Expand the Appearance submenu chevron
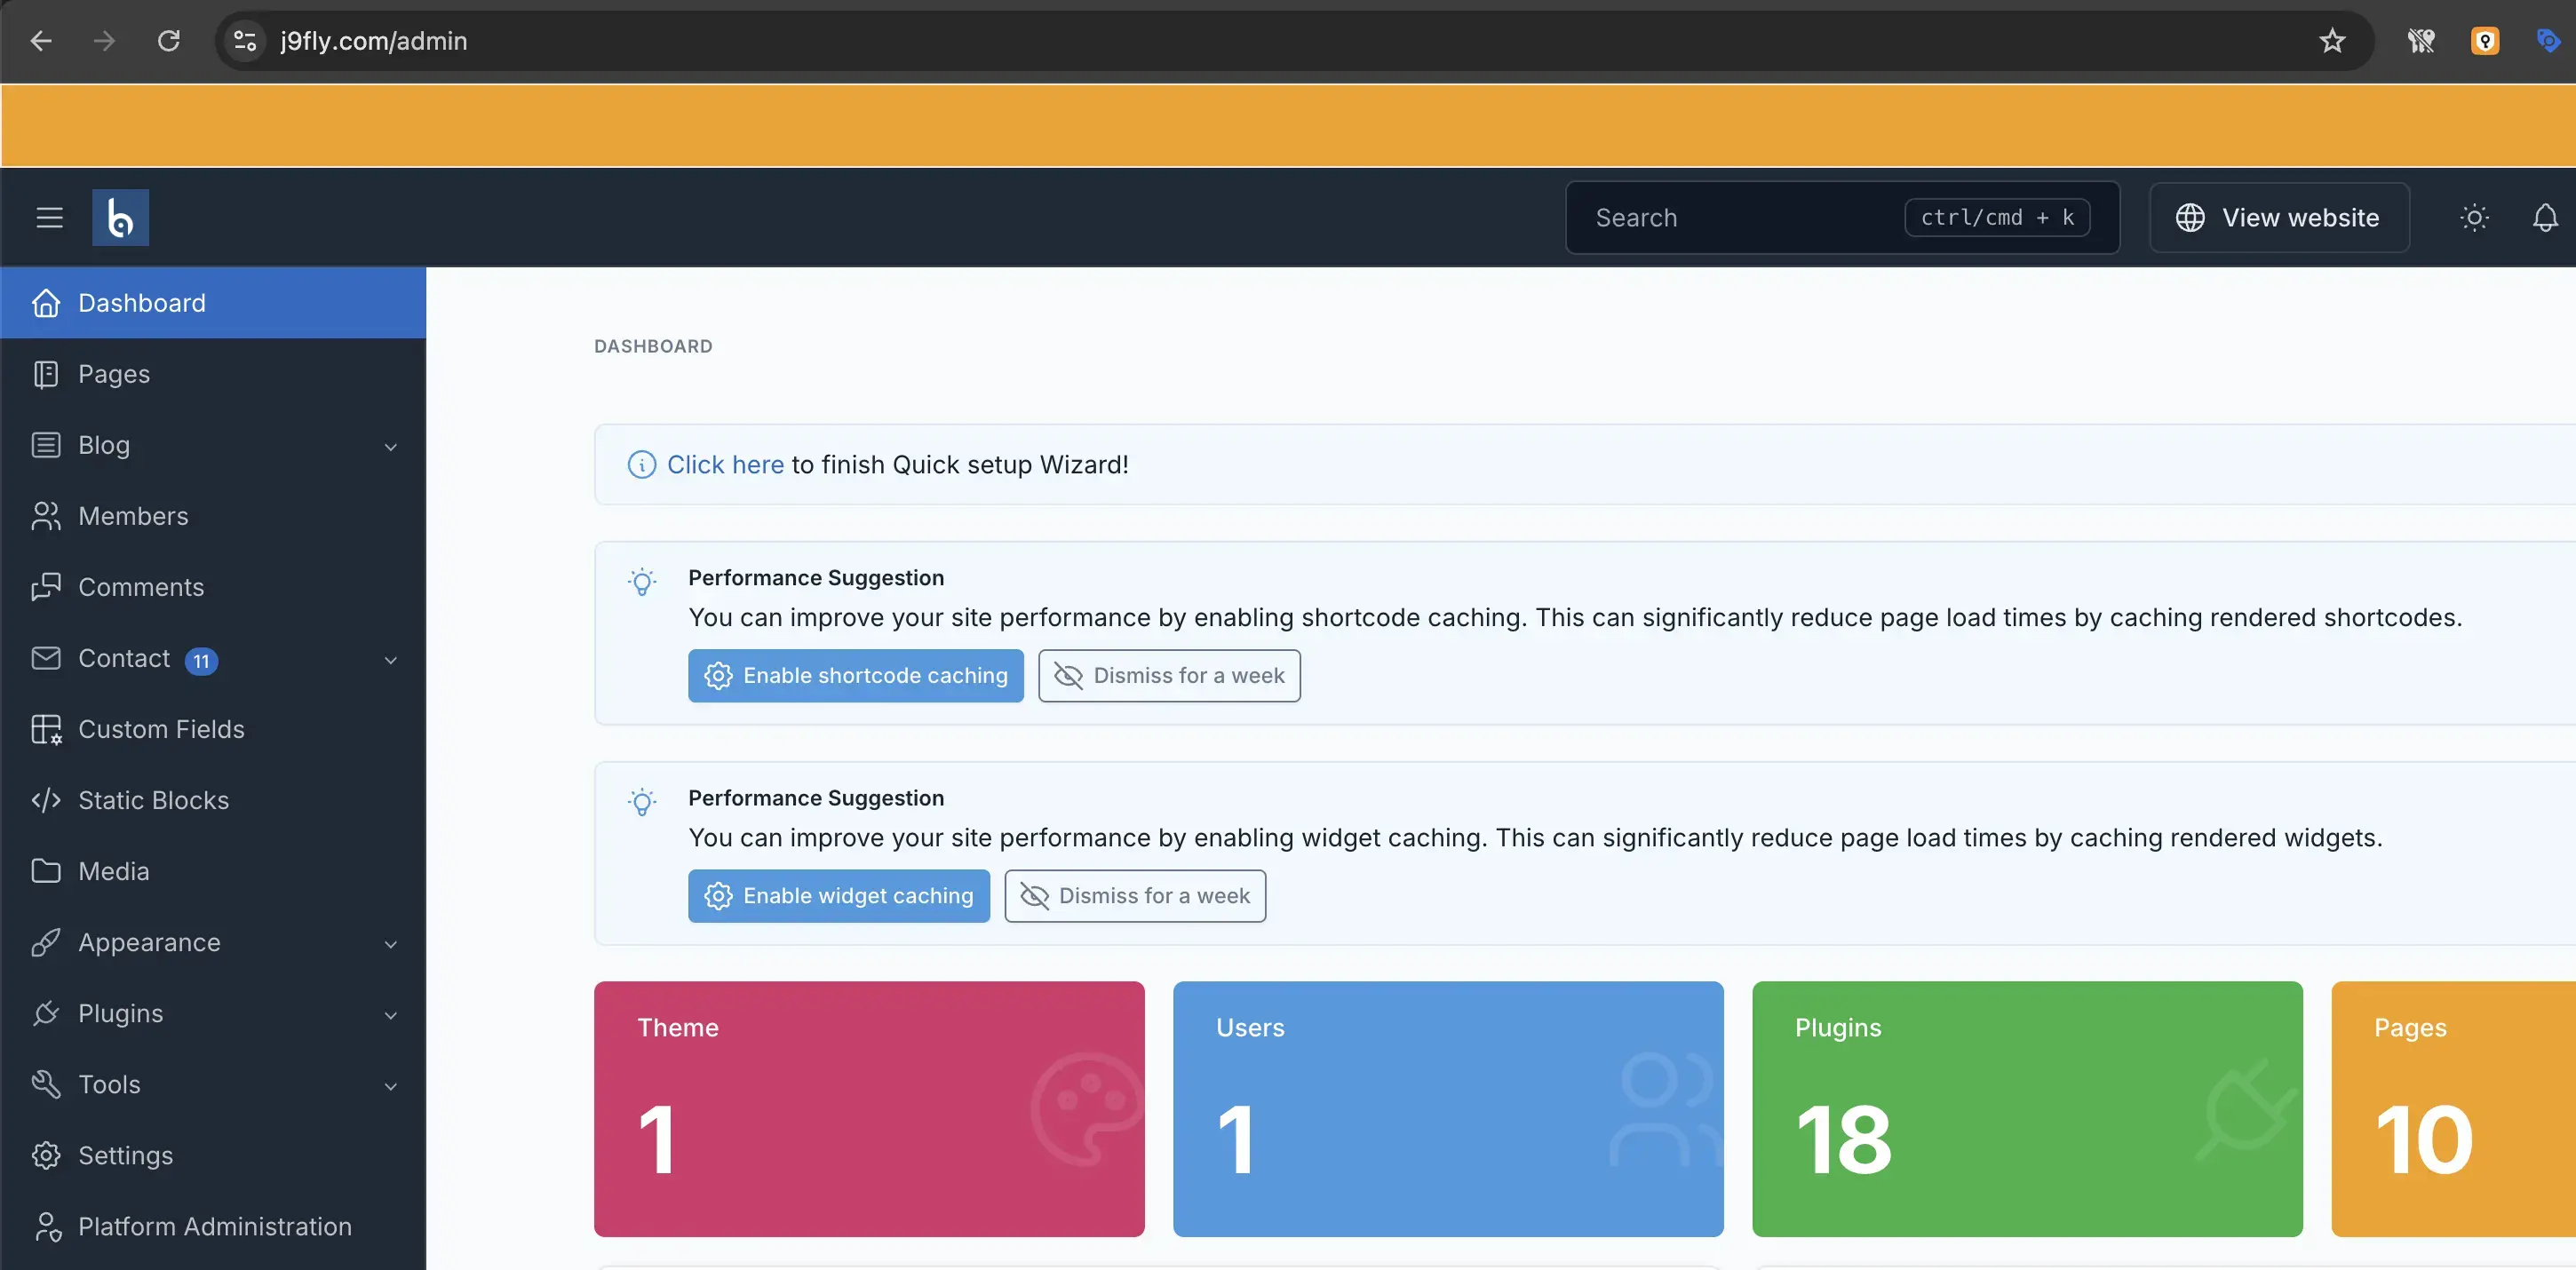This screenshot has height=1270, width=2576. point(391,943)
